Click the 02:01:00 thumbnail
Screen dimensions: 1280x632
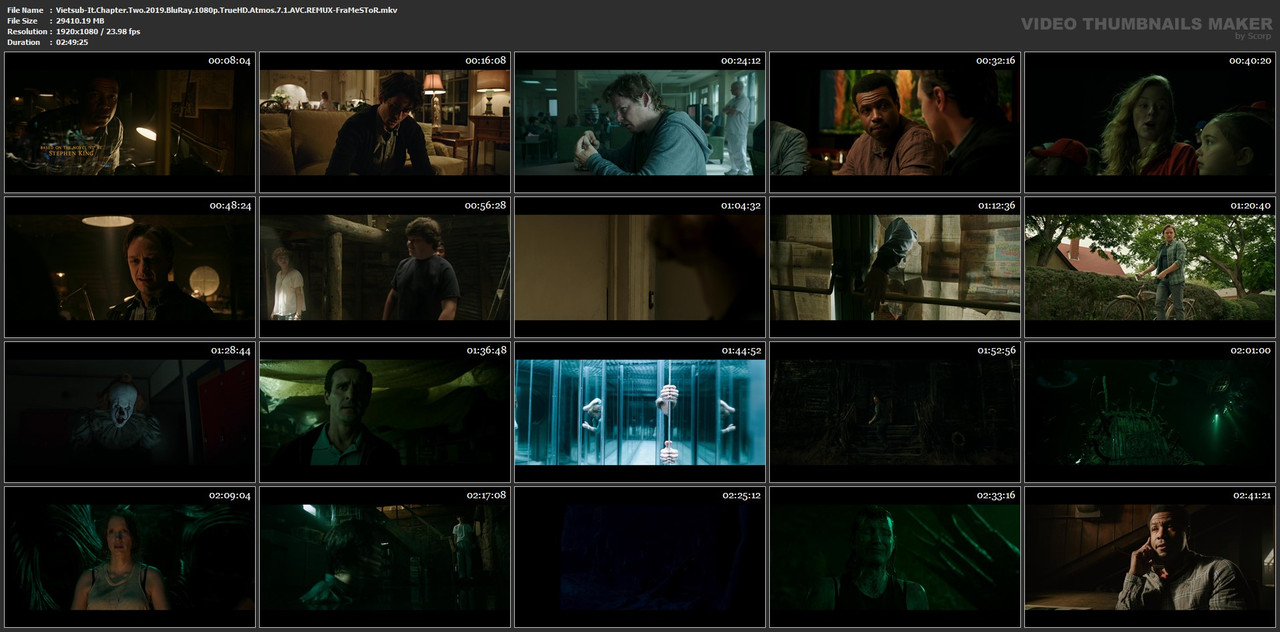pyautogui.click(x=1150, y=412)
